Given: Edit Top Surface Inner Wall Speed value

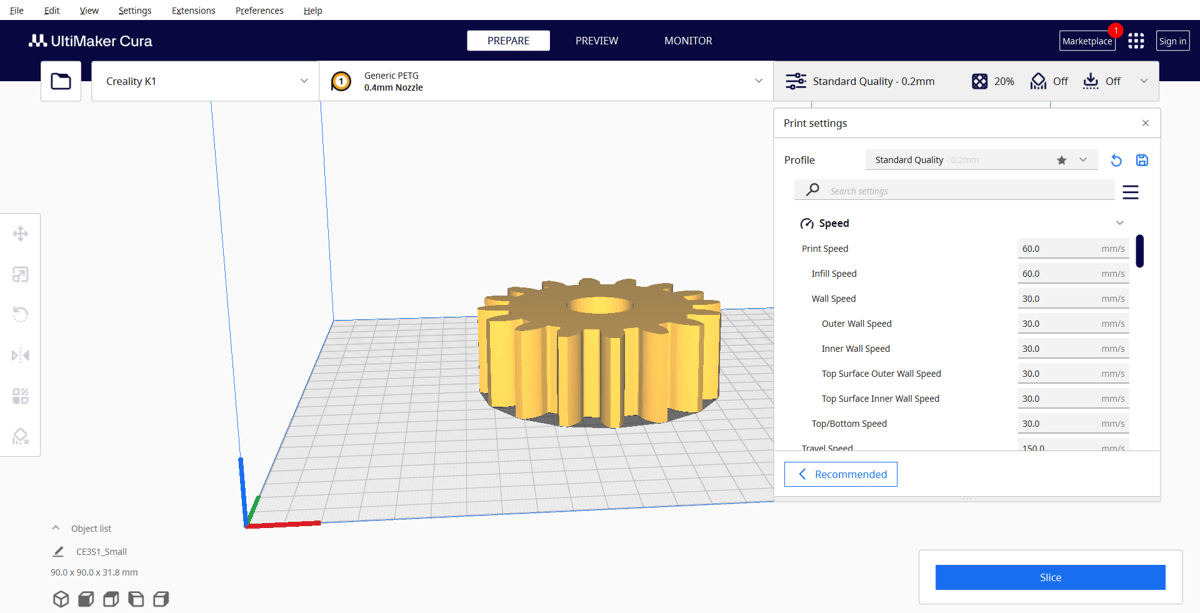Looking at the screenshot, I should point(1073,398).
